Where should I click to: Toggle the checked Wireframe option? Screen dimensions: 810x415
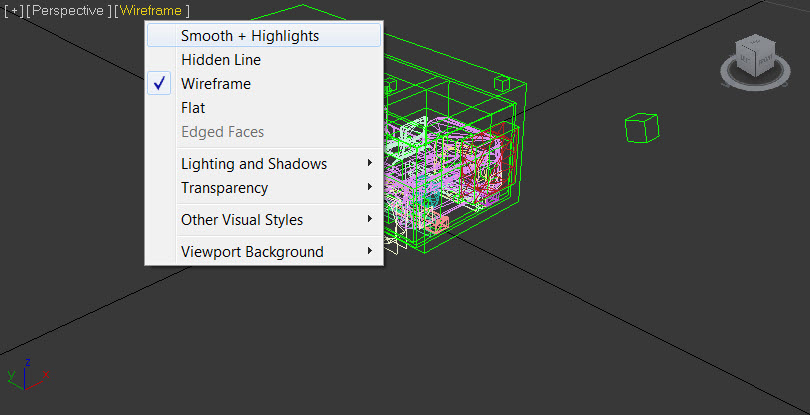point(216,84)
